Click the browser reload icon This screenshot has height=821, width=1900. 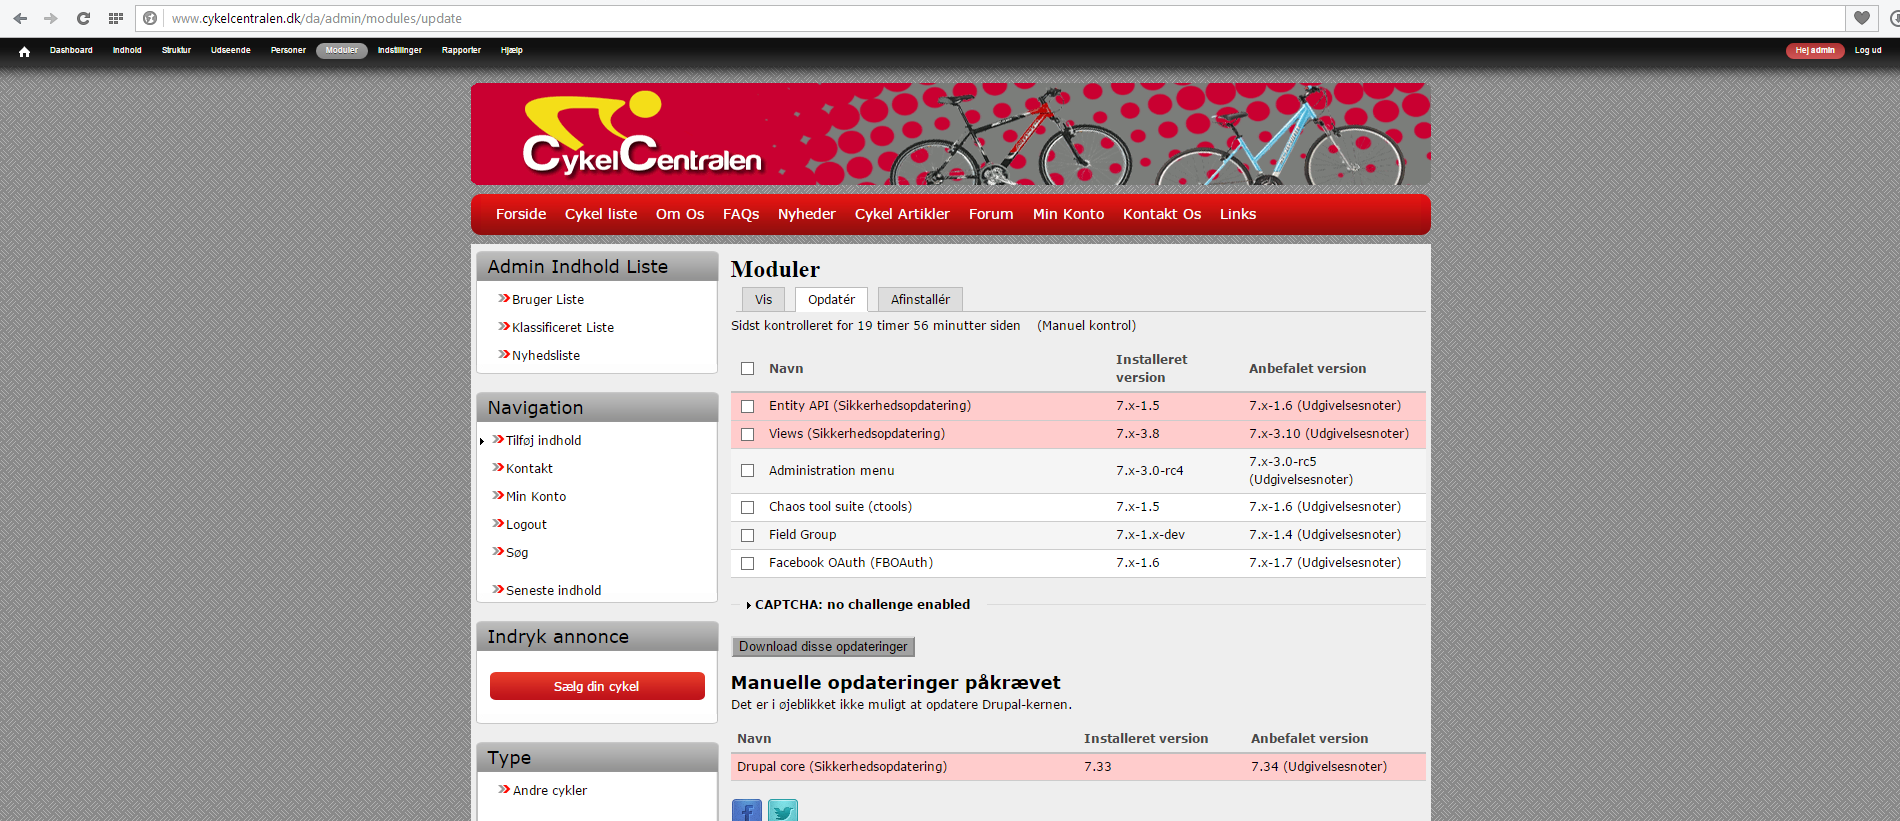pos(84,18)
